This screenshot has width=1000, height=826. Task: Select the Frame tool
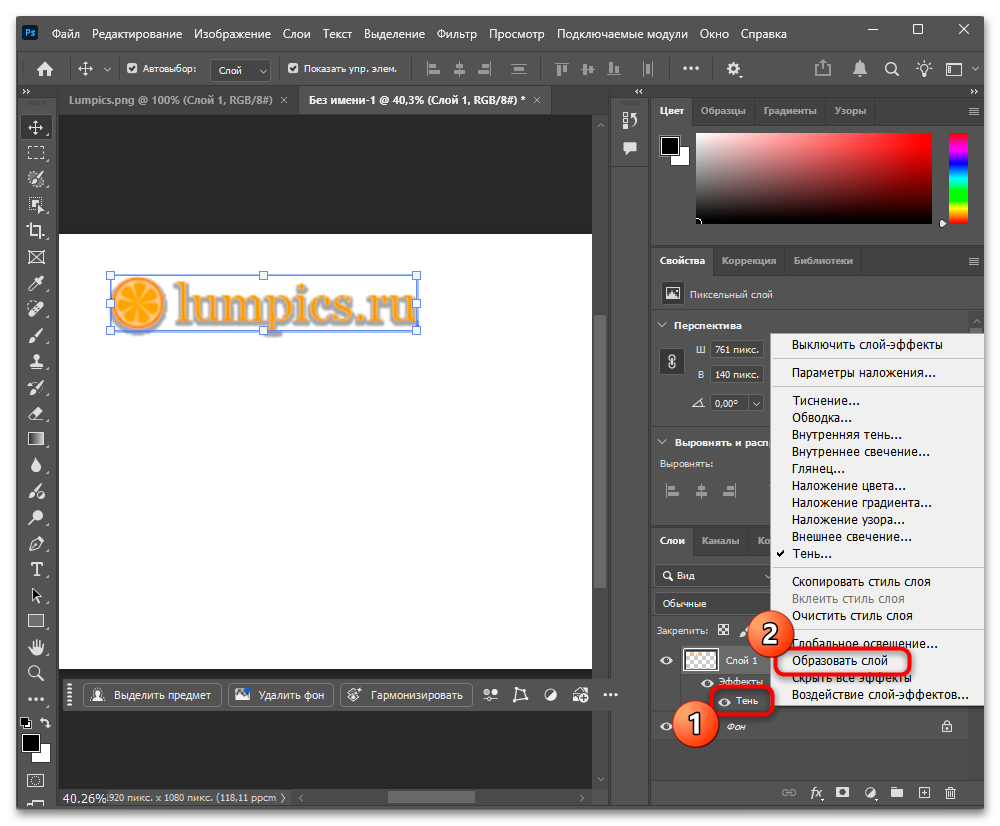pyautogui.click(x=36, y=257)
